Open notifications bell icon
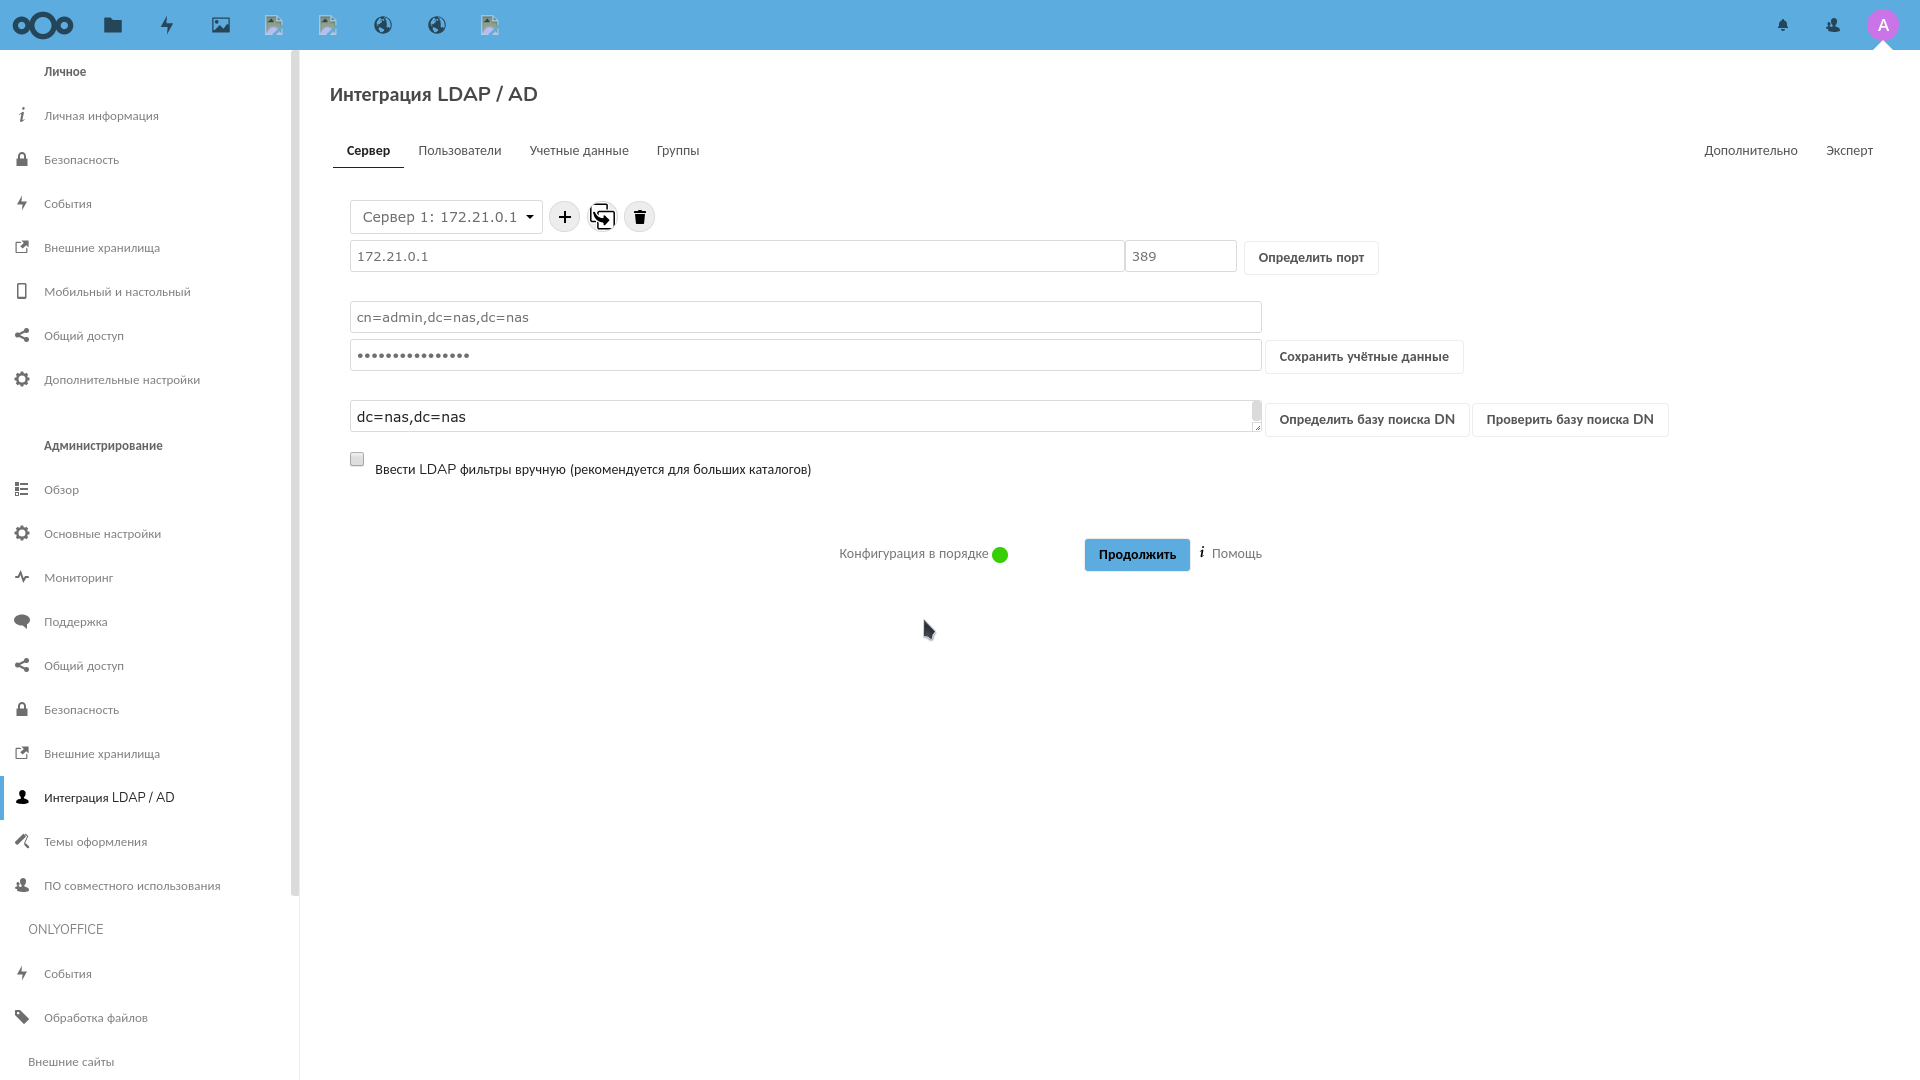Image resolution: width=1920 pixels, height=1080 pixels. coord(1783,25)
